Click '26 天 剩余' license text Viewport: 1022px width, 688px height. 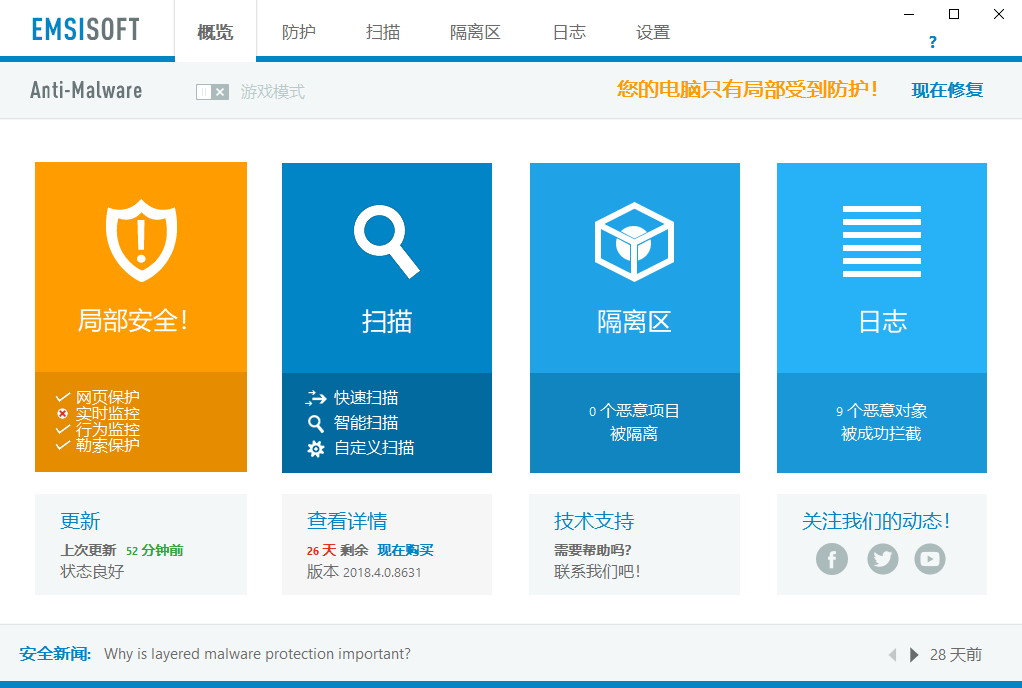point(338,551)
